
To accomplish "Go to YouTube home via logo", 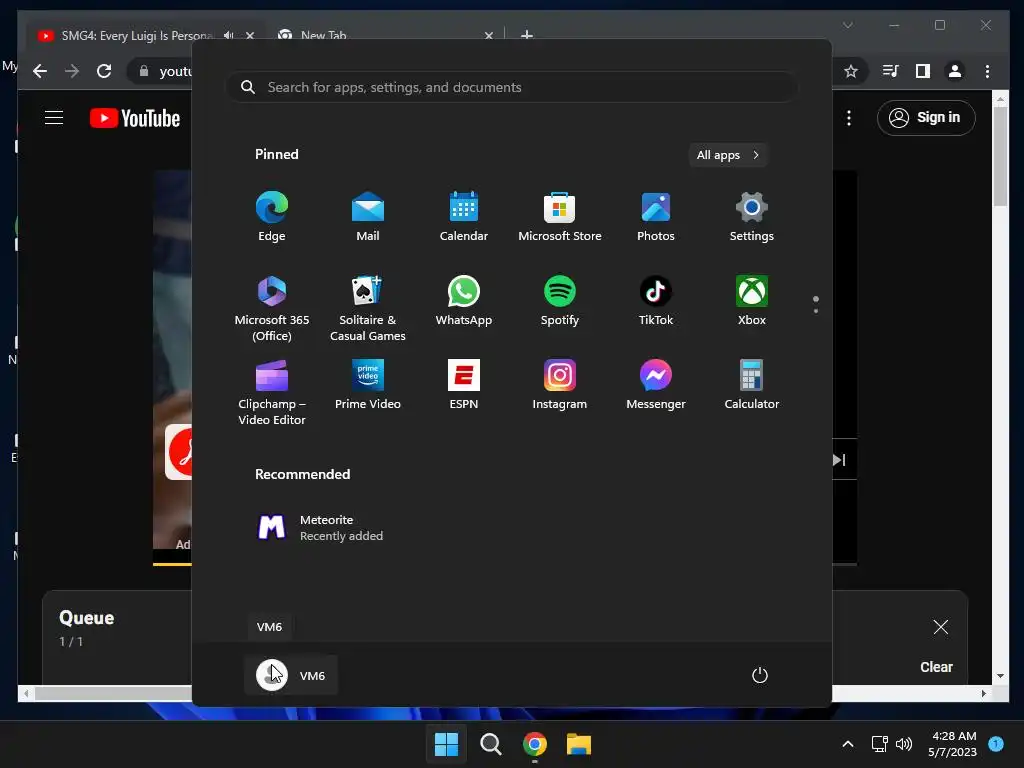I will pos(135,118).
